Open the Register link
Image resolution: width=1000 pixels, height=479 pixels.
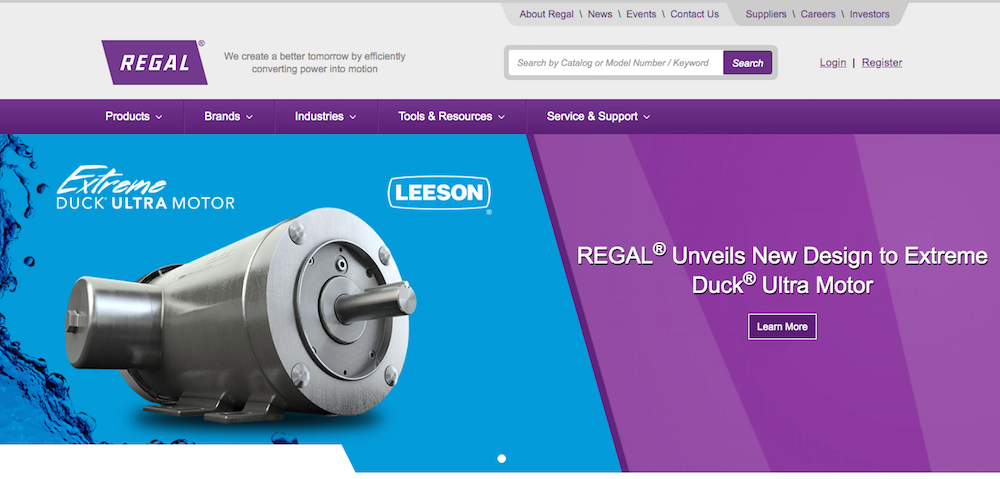coord(882,63)
